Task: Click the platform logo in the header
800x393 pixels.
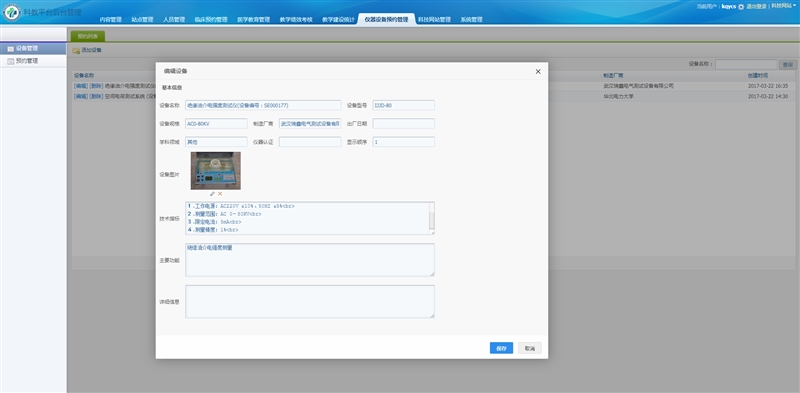Action: coord(11,12)
